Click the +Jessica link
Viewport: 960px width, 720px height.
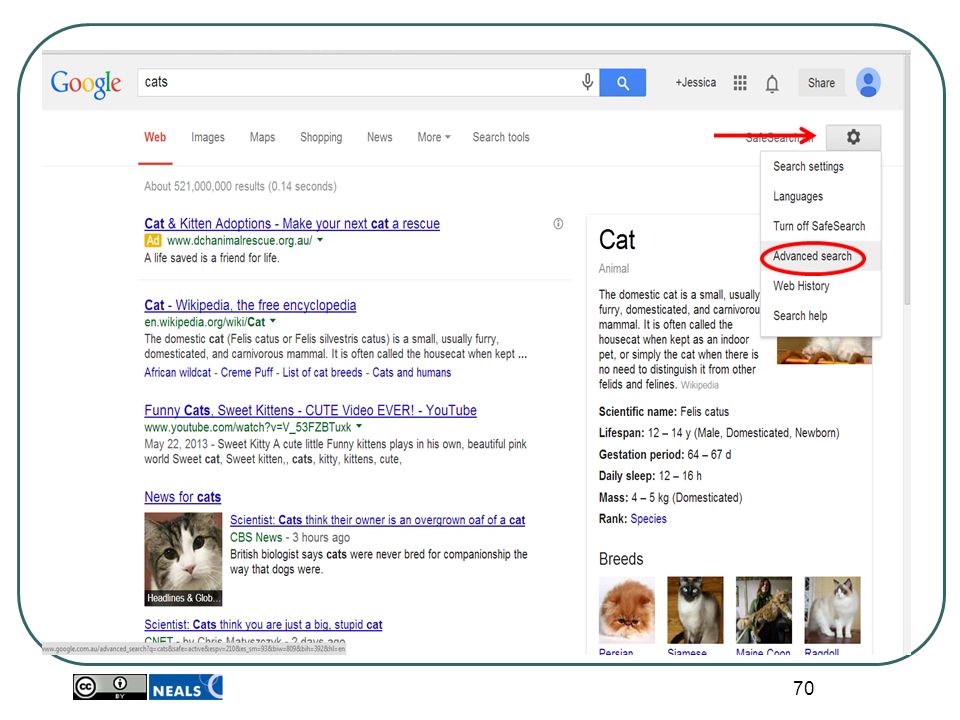point(696,83)
